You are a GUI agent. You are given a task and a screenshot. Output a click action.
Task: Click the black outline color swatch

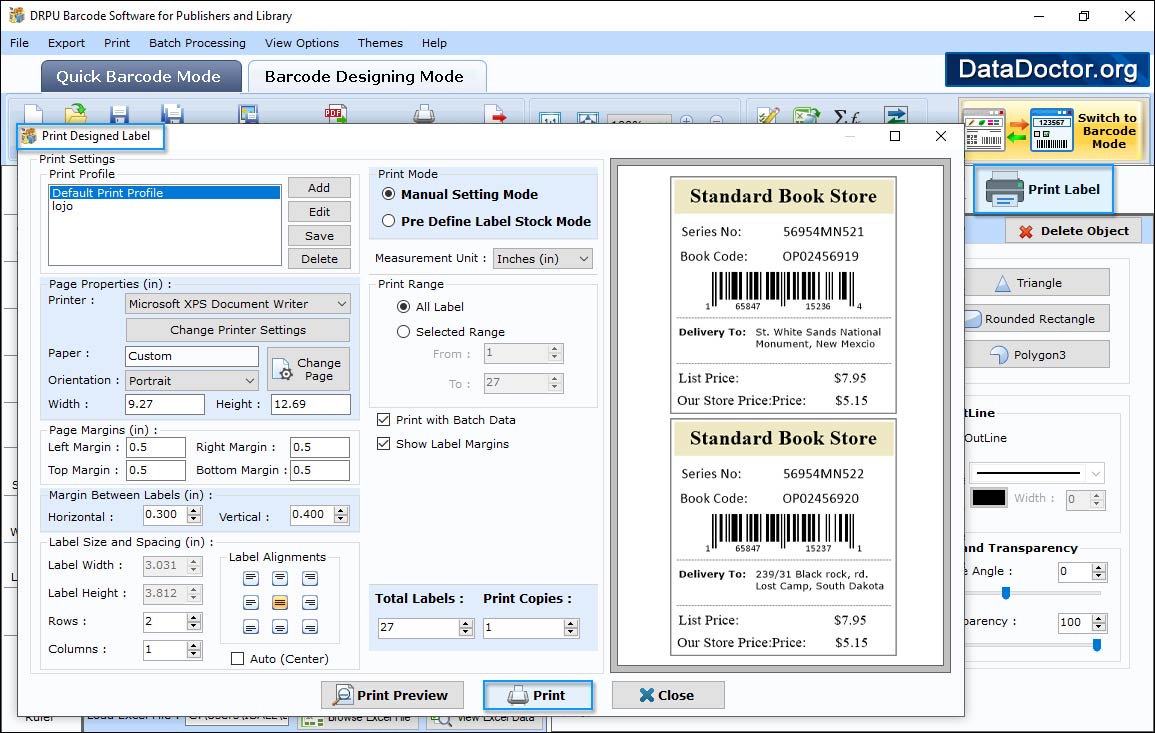989,497
